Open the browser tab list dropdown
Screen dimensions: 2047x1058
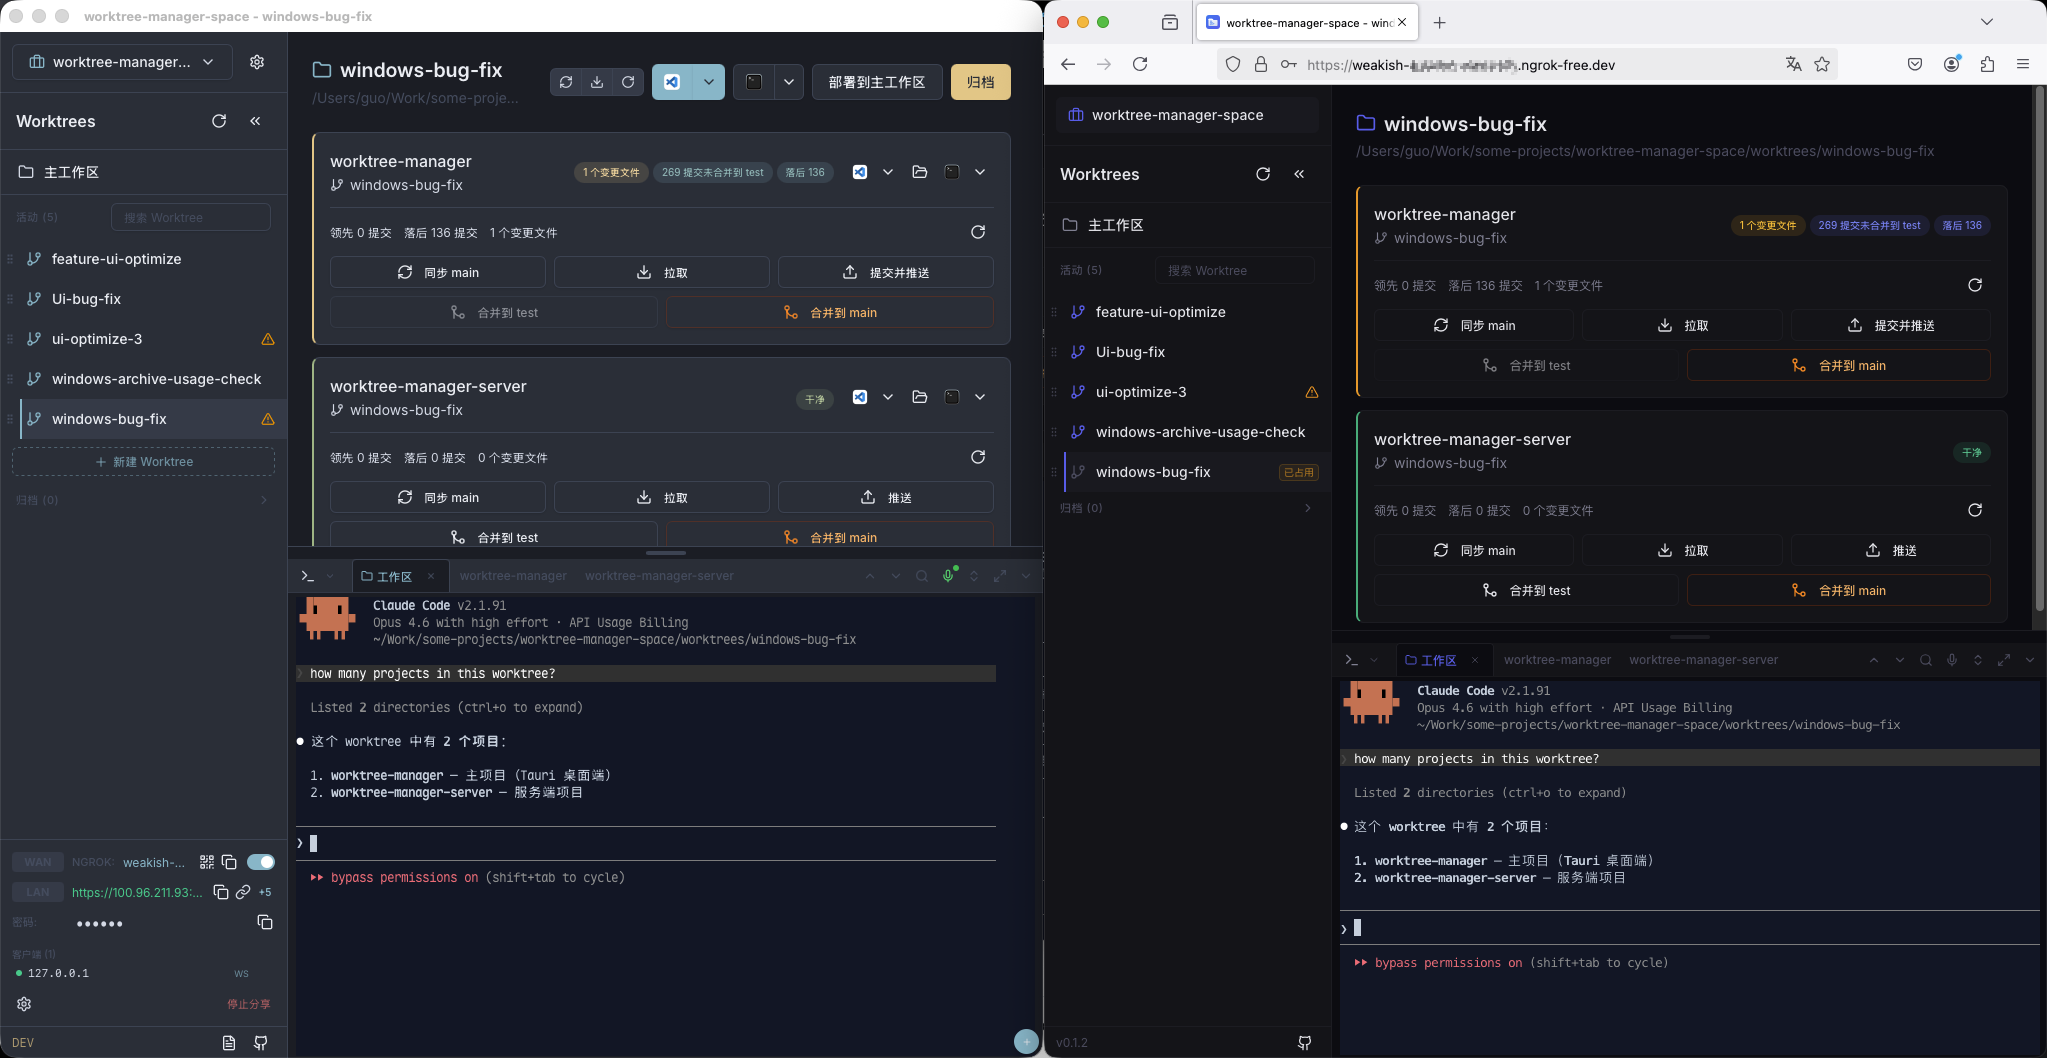[1986, 22]
